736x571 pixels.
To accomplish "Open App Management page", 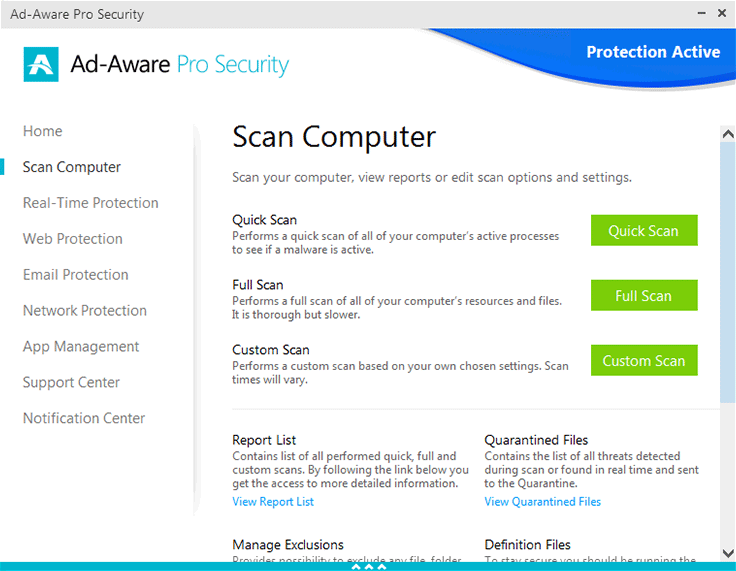I will [81, 347].
